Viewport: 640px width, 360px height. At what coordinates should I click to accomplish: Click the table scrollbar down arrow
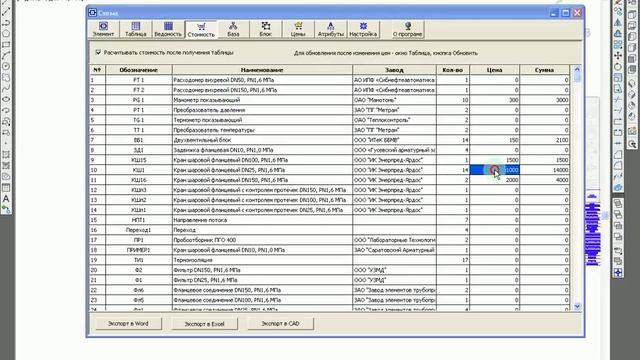click(x=577, y=306)
